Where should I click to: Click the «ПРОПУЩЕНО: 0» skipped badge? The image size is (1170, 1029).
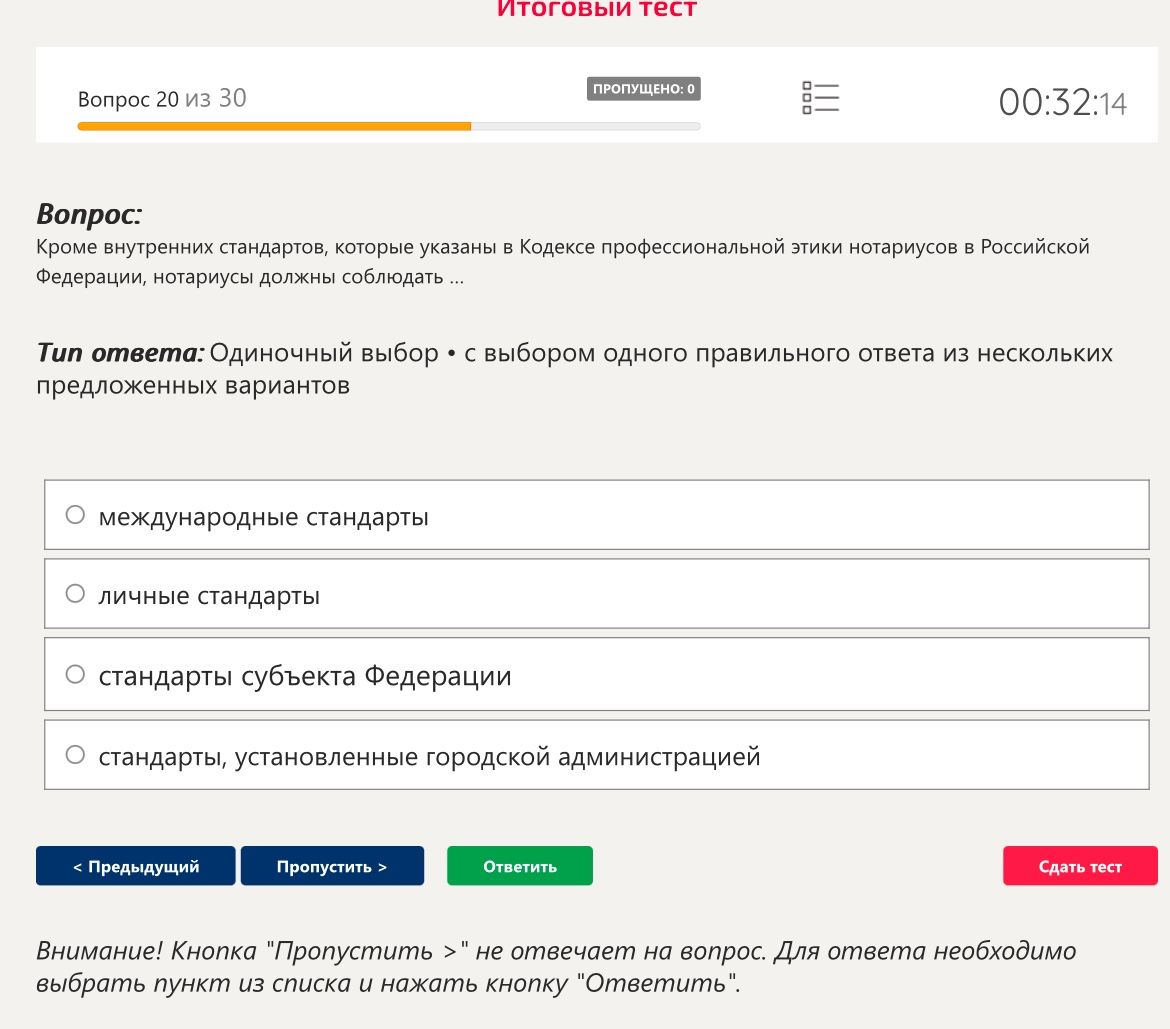point(643,89)
